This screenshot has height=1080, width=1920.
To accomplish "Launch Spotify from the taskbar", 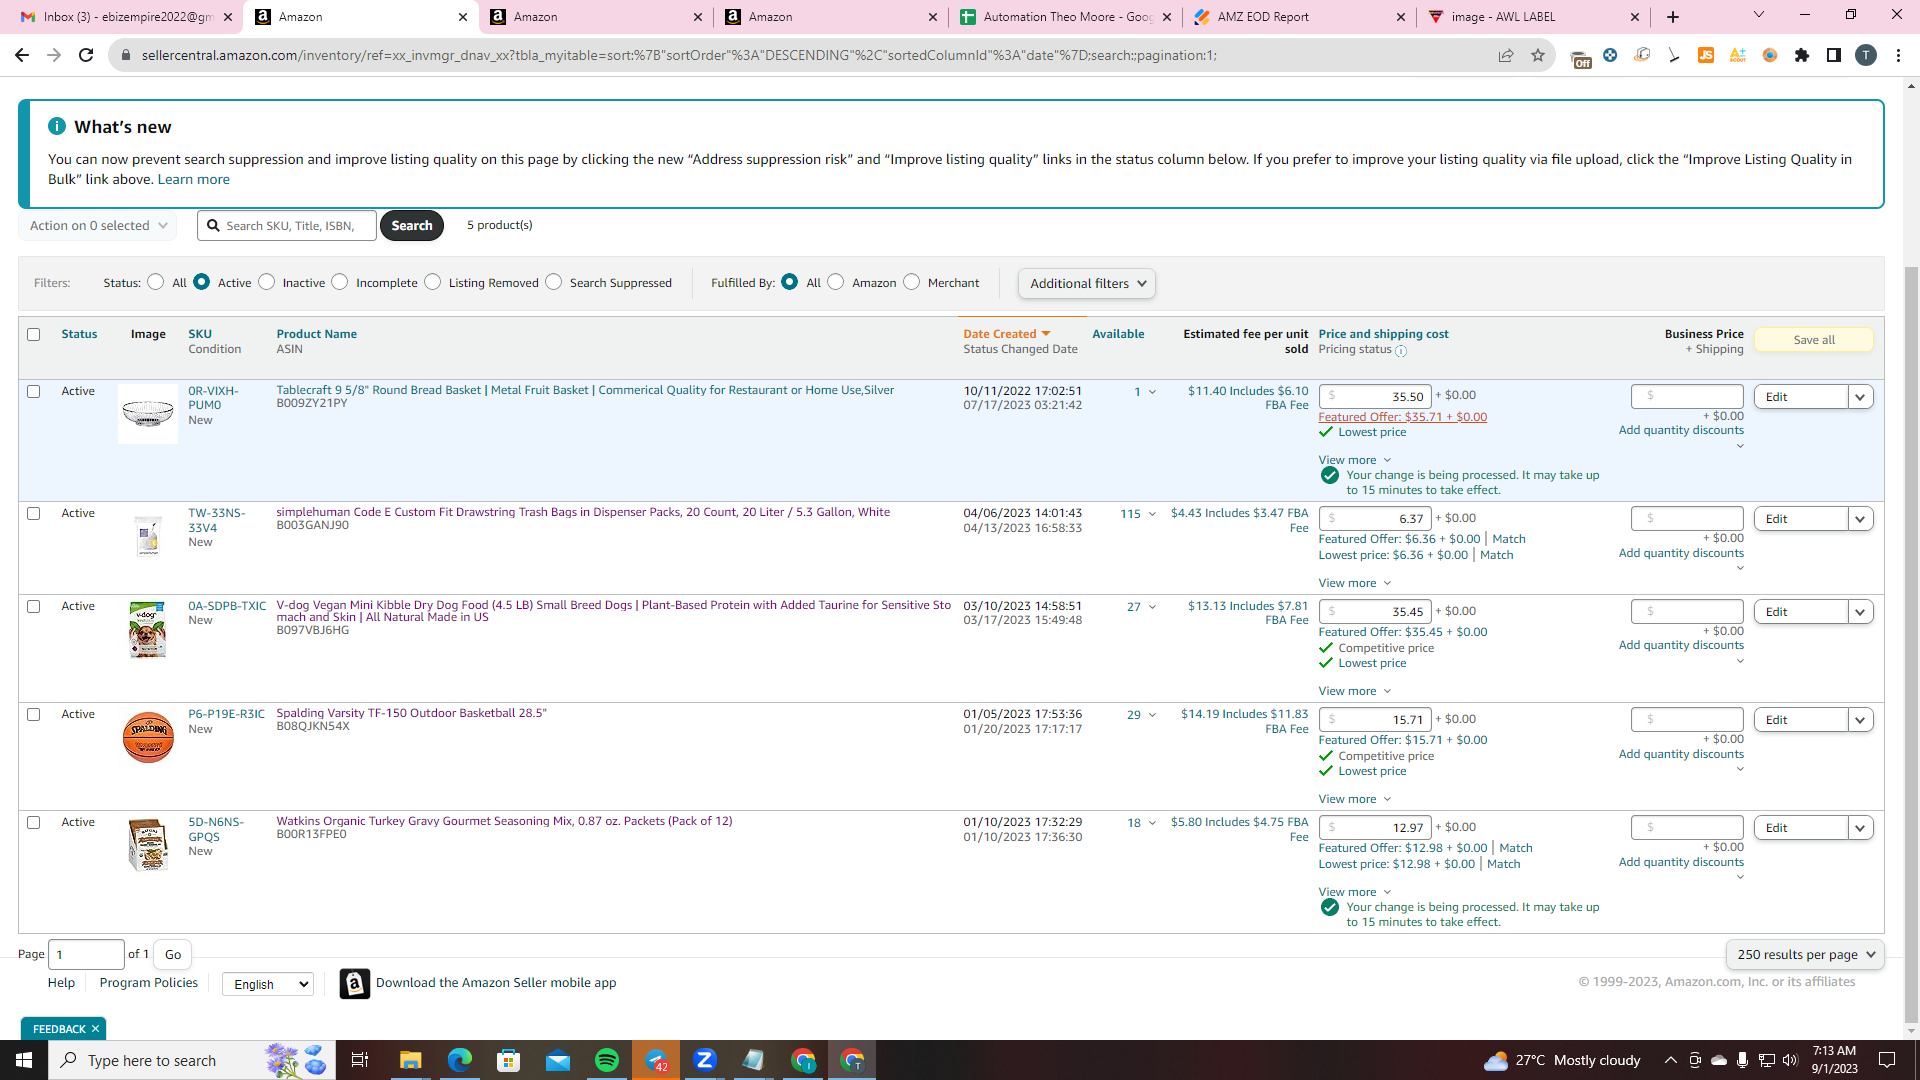I will [607, 1060].
